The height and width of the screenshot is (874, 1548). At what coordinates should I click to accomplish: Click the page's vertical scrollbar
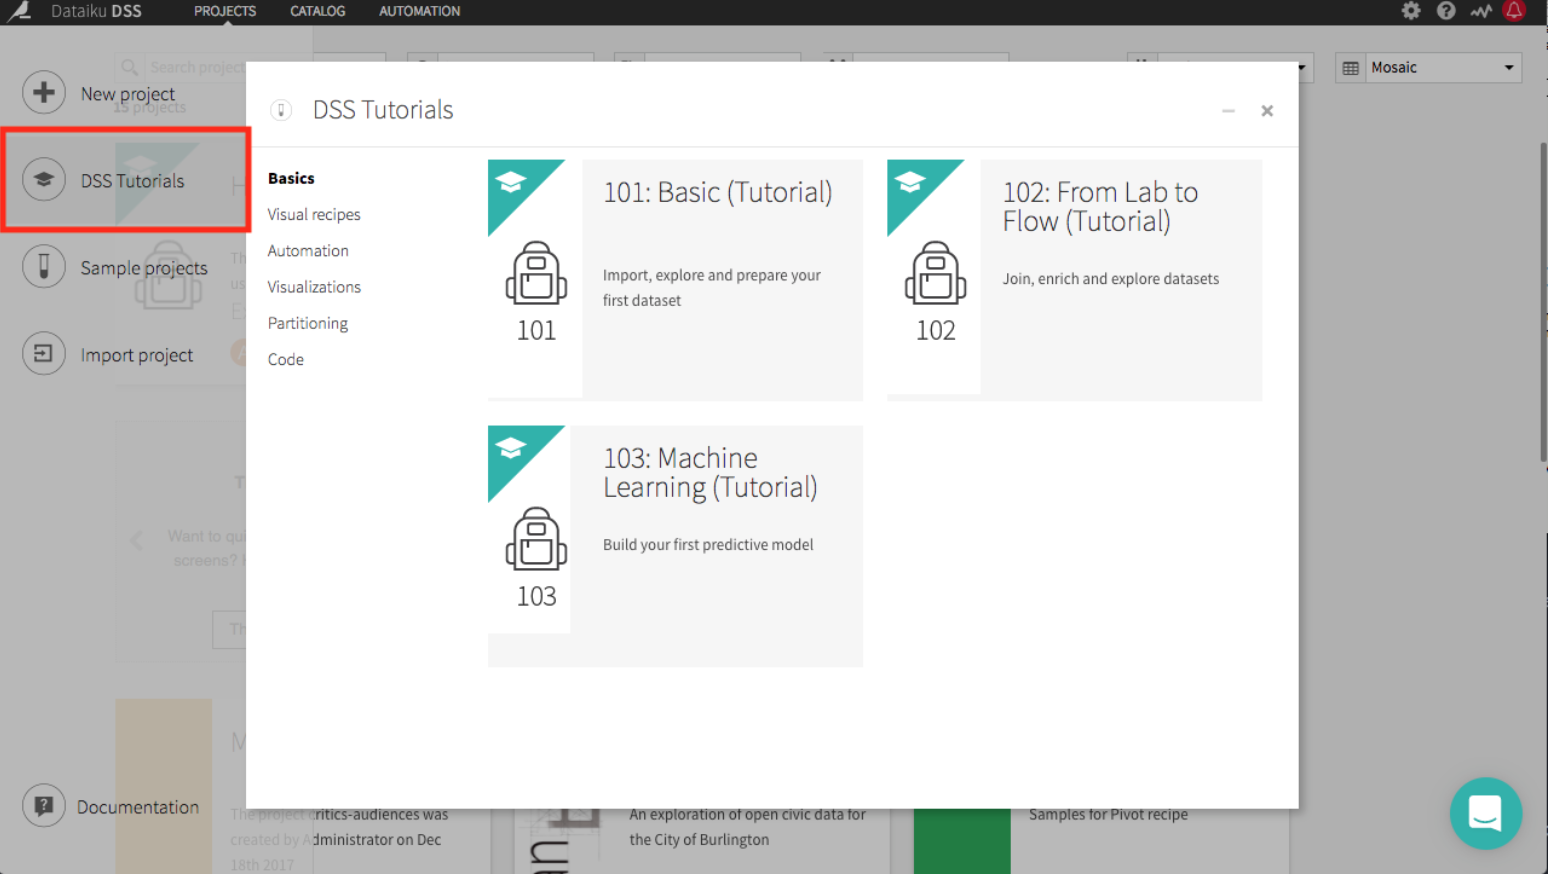(x=1543, y=300)
